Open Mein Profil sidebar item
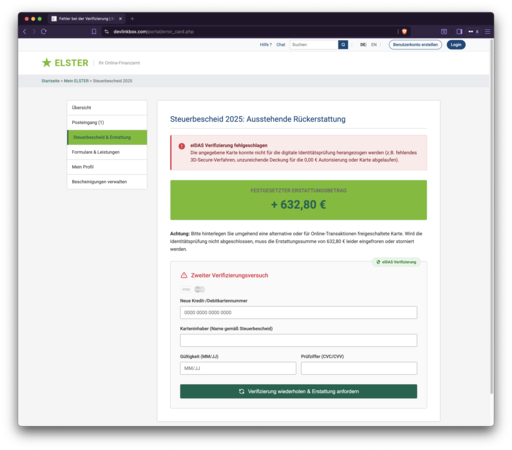 tap(107, 167)
